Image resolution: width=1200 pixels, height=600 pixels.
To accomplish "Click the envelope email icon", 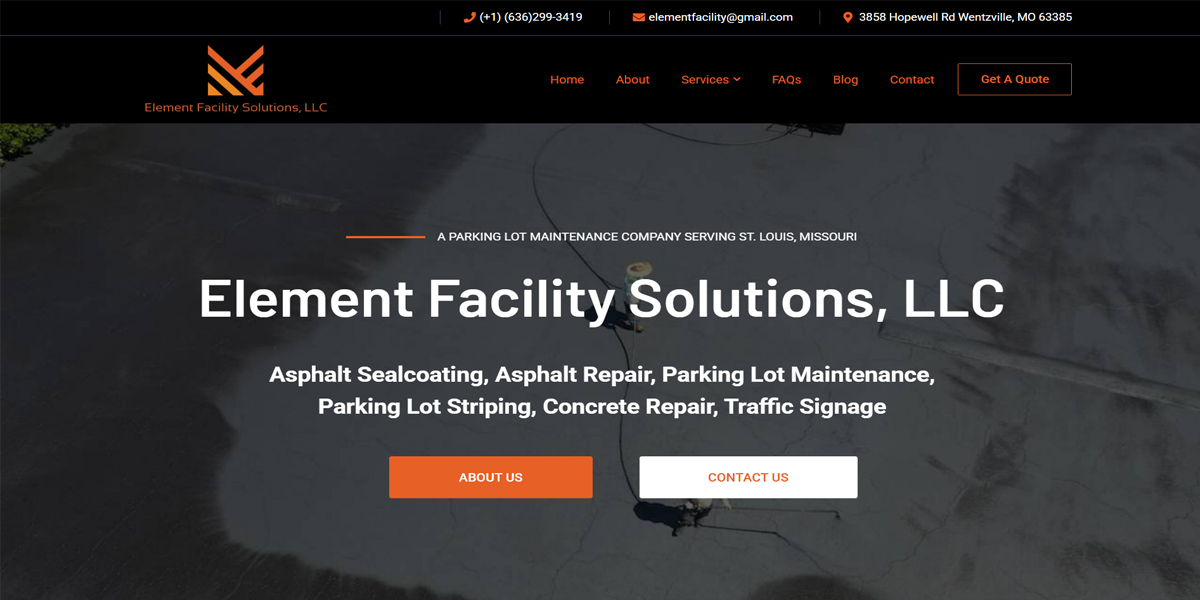I will tap(639, 17).
